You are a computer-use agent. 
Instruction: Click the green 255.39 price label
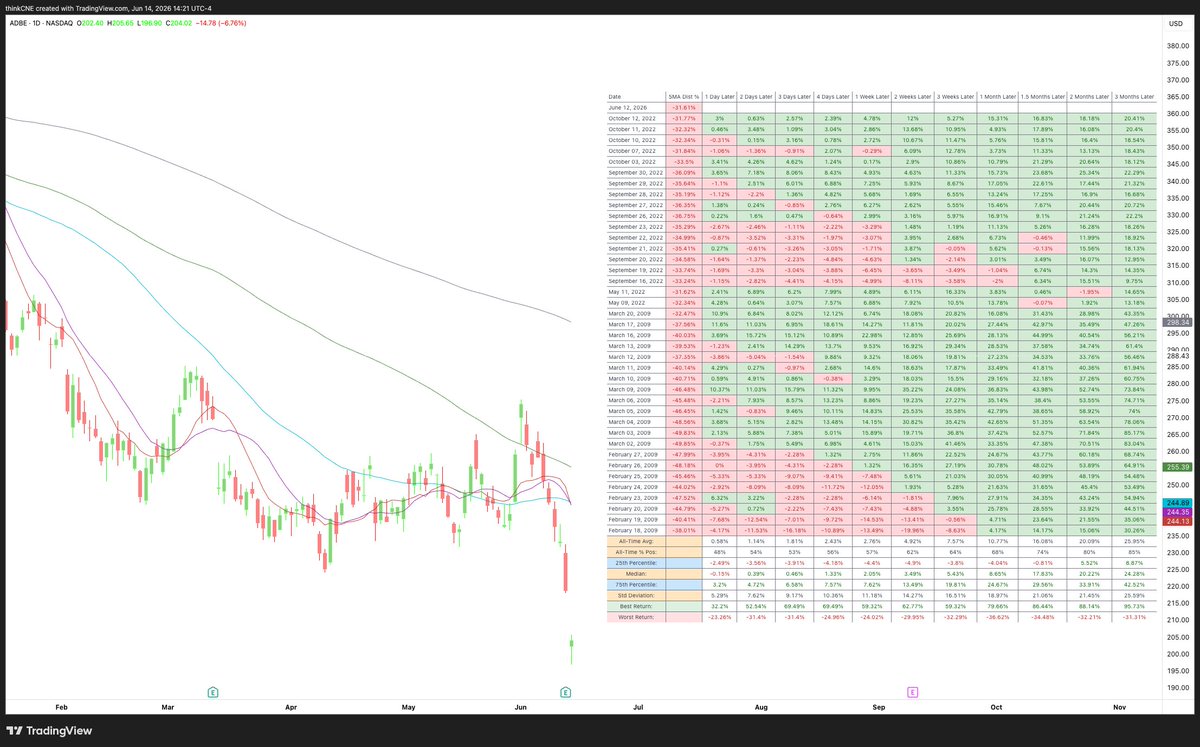[1176, 467]
